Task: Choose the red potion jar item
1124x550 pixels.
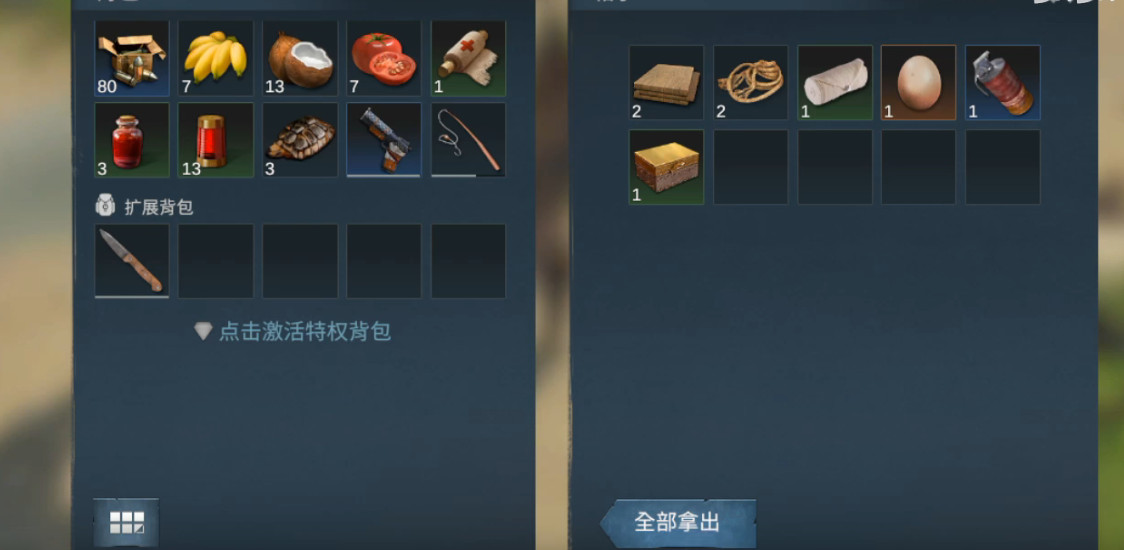Action: 132,140
